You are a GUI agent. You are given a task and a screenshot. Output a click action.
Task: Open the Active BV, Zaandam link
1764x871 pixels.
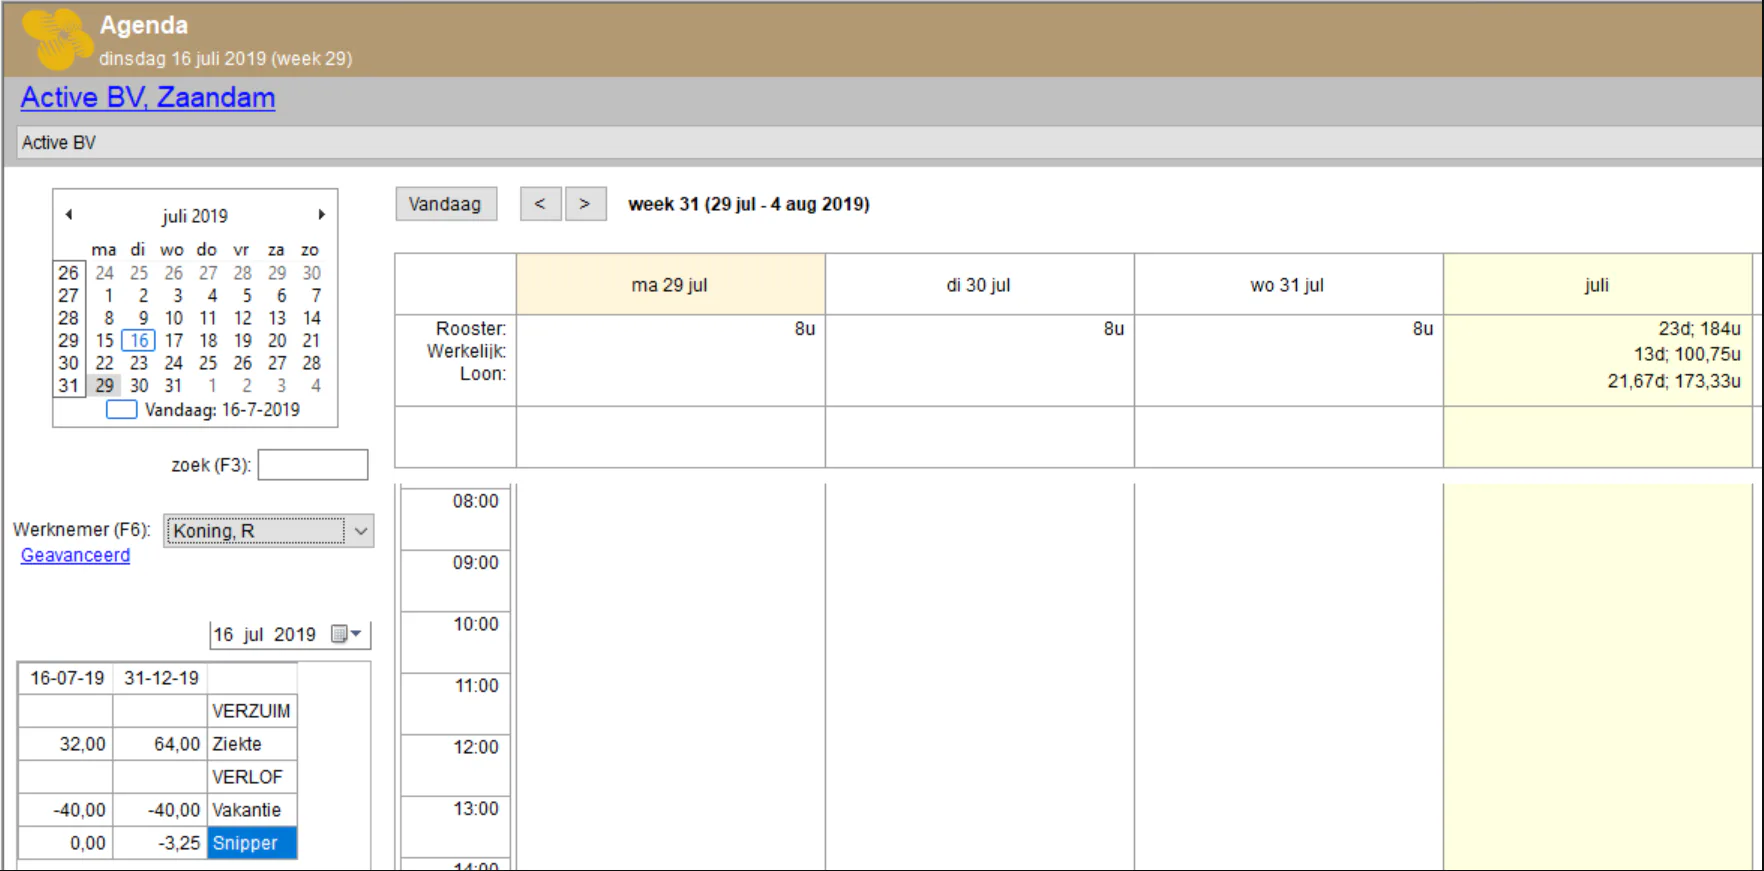click(x=148, y=98)
